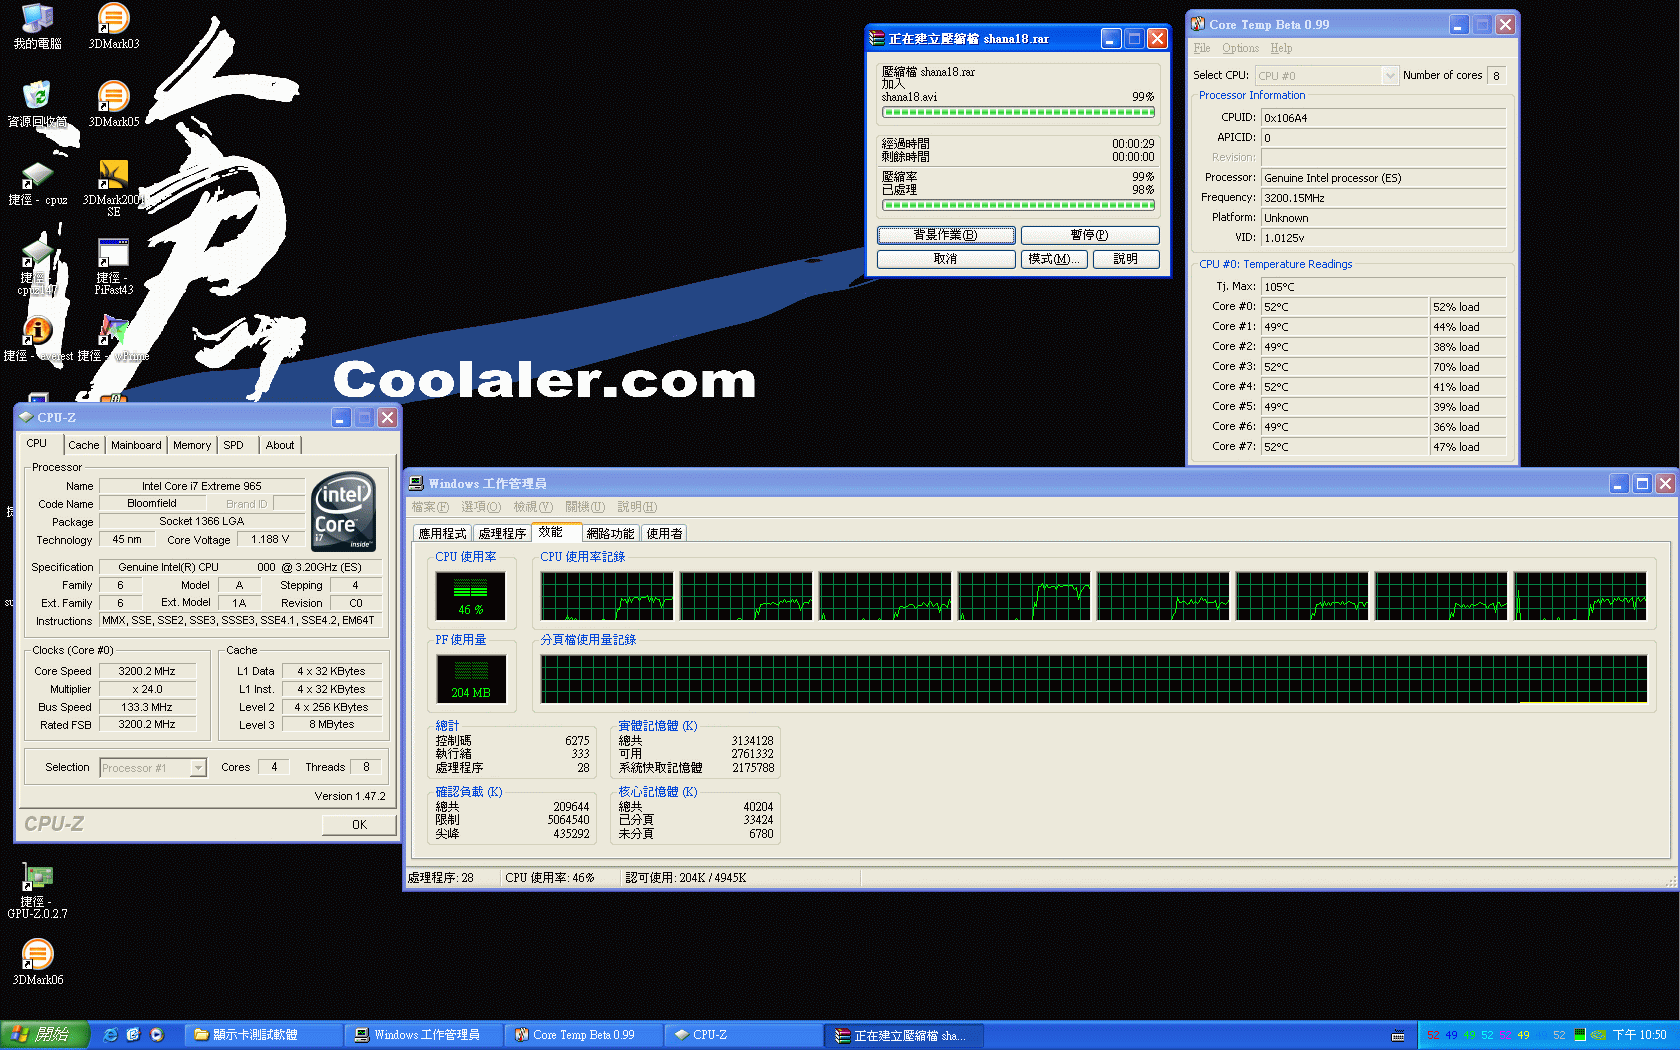This screenshot has height=1050, width=1680.
Task: Open the Recycle Bin desktop icon
Action: (38, 104)
